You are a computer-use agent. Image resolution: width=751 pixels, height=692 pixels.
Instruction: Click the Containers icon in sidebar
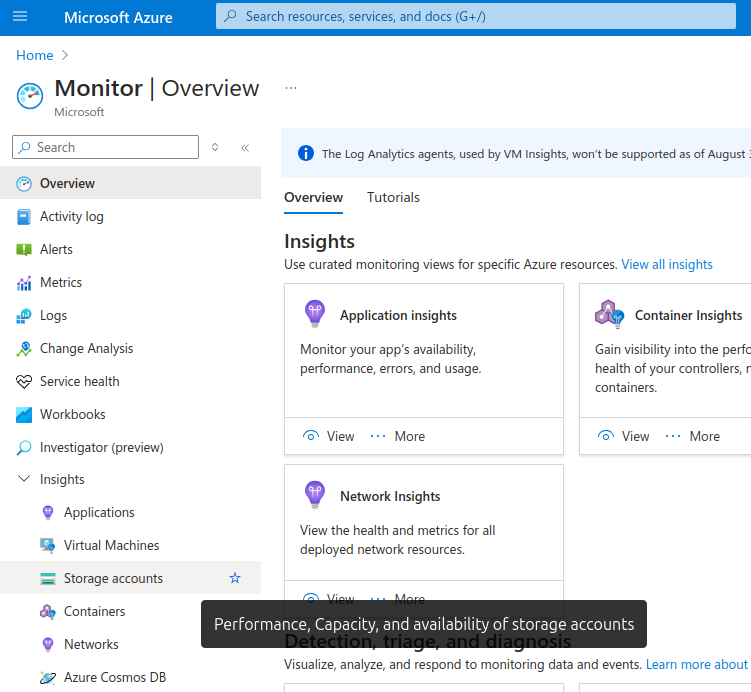(x=48, y=612)
